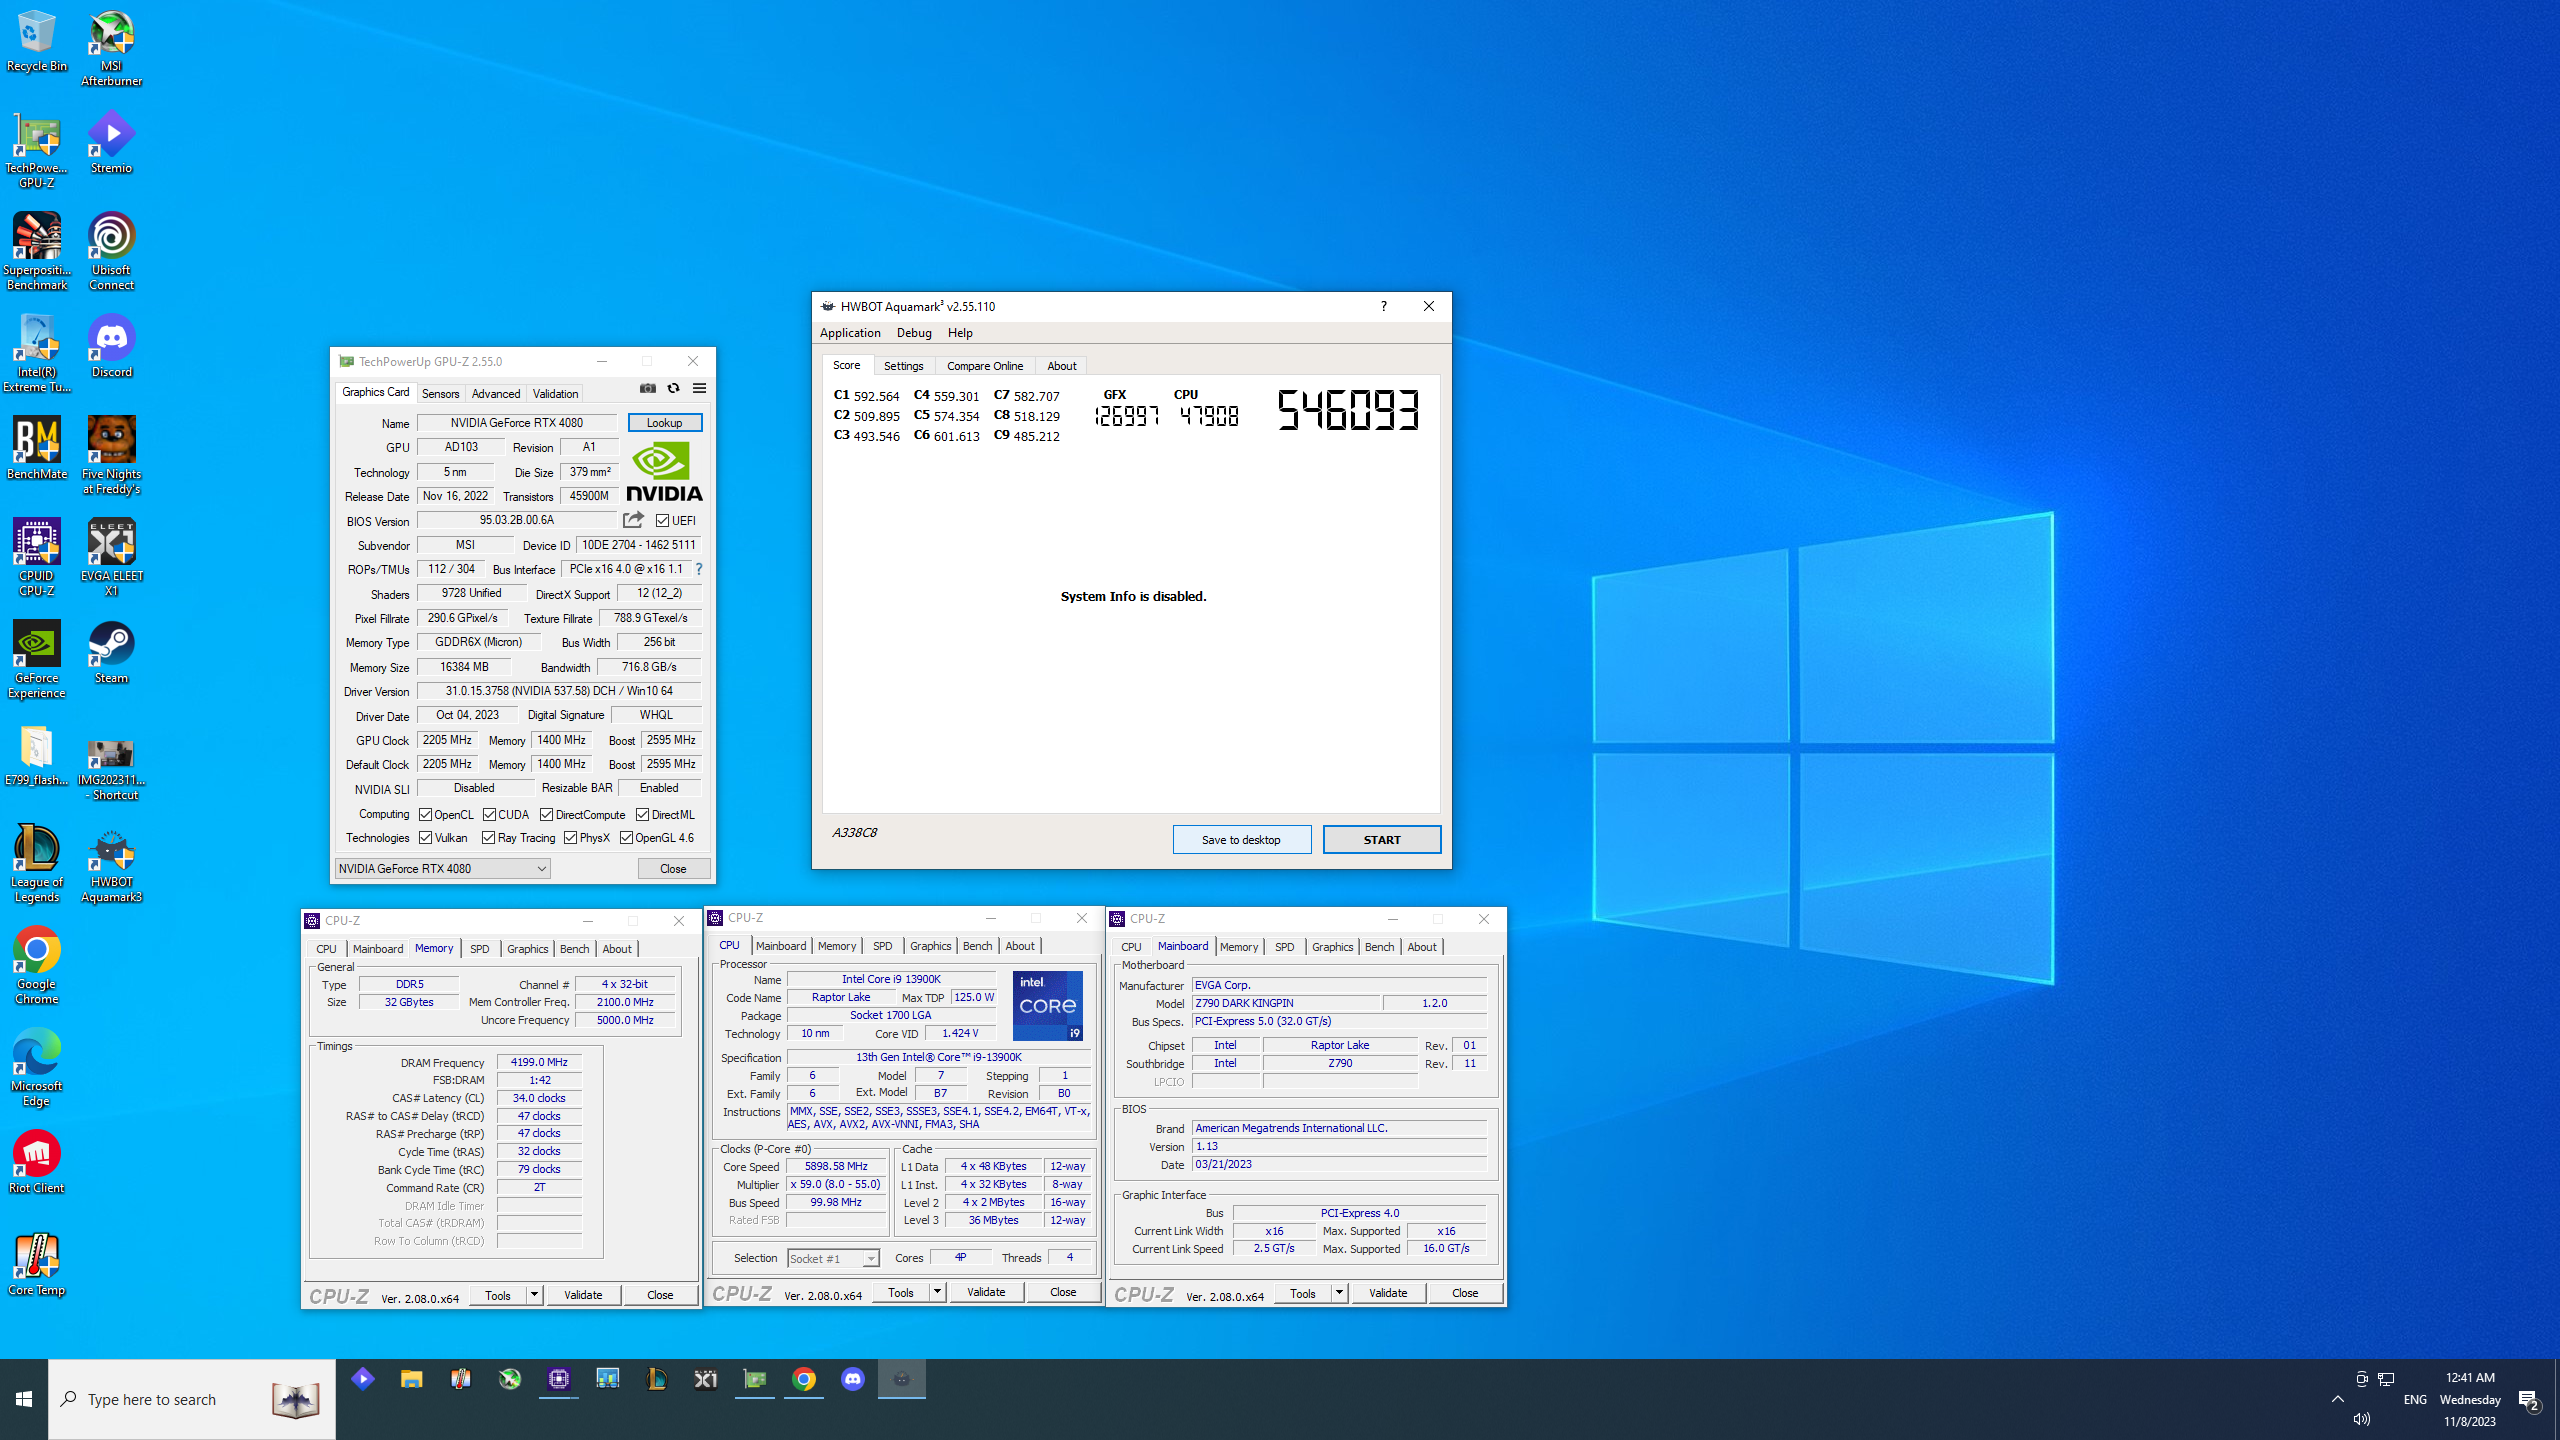This screenshot has height=1440, width=2560.
Task: Expand Tools dropdown arrow in the CPU tab CPU-Z window
Action: [x=937, y=1292]
